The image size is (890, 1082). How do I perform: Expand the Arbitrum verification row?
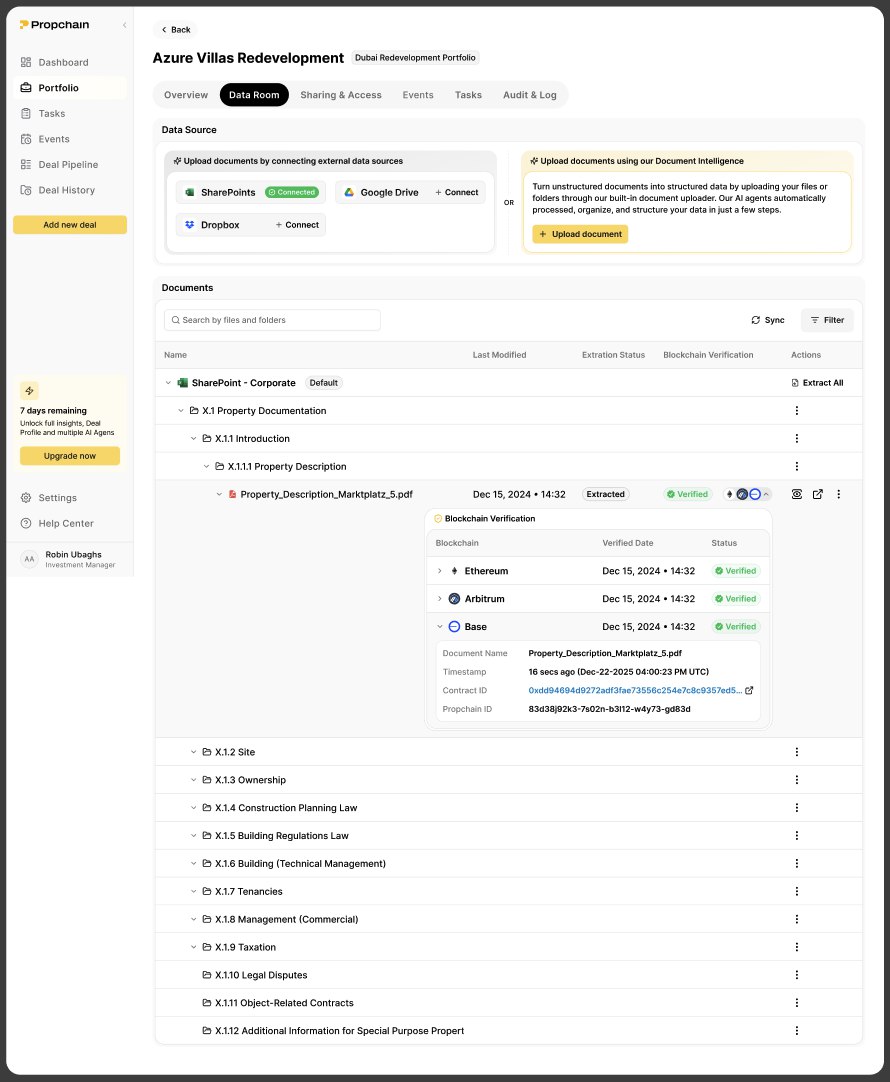(x=439, y=599)
